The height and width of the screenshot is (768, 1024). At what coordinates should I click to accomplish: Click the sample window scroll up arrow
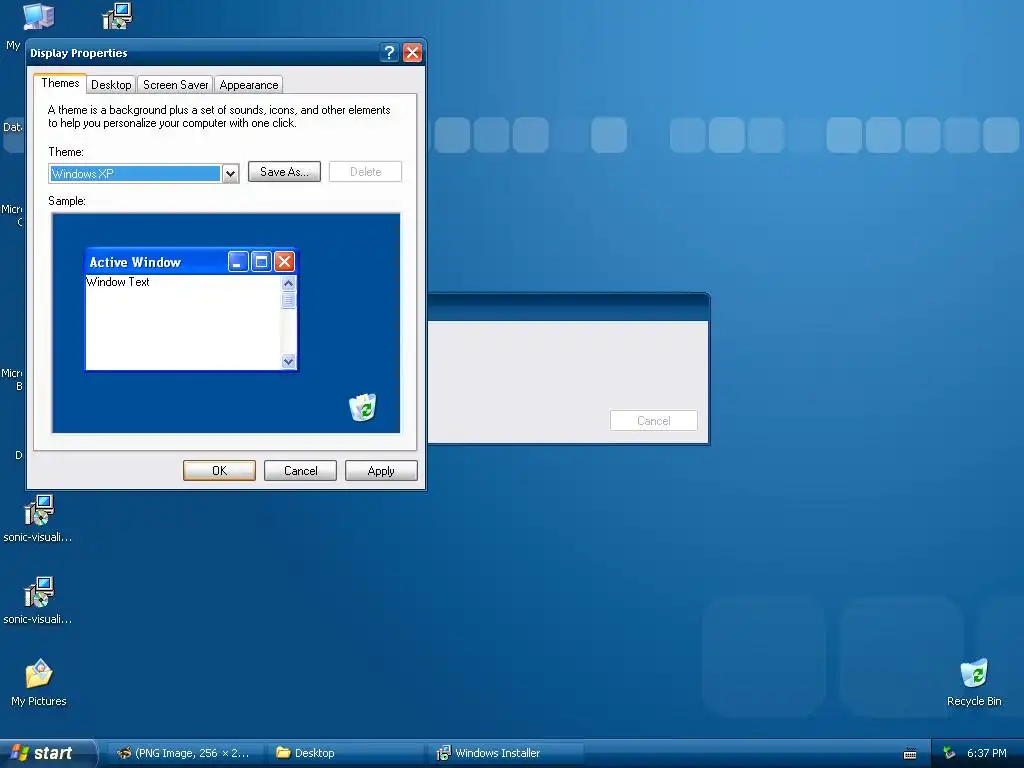[x=288, y=283]
